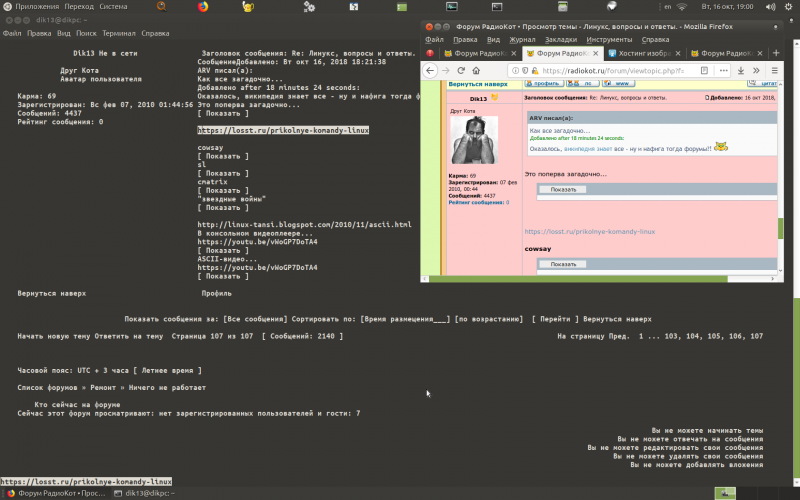Go to Firefox home page icon
800x500 pixels.
pyautogui.click(x=478, y=71)
